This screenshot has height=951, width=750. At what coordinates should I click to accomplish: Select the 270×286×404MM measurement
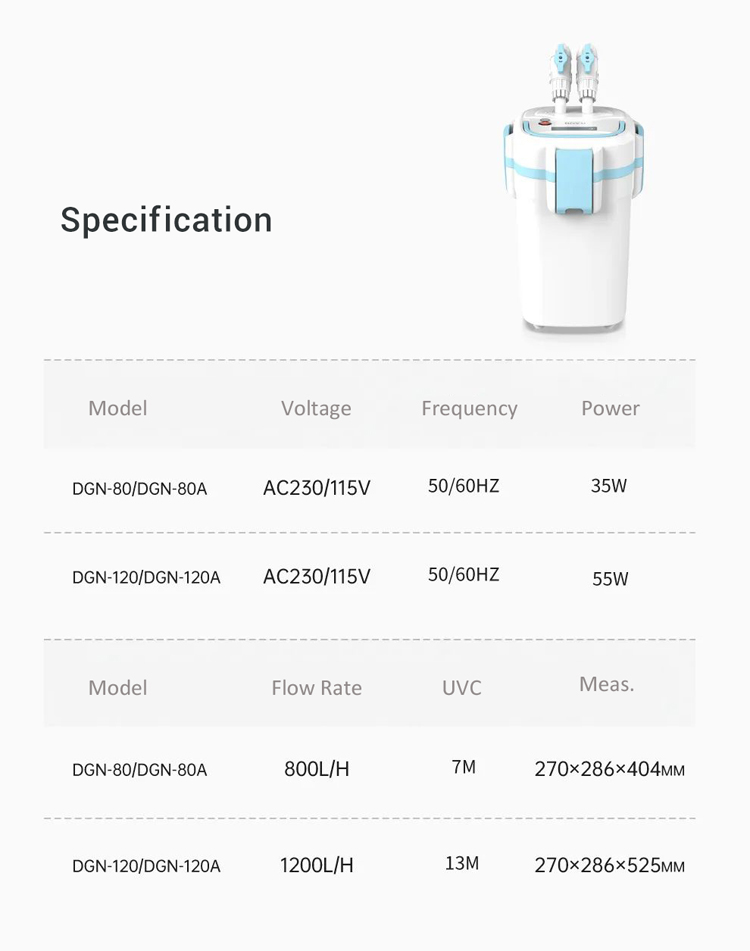pyautogui.click(x=609, y=769)
